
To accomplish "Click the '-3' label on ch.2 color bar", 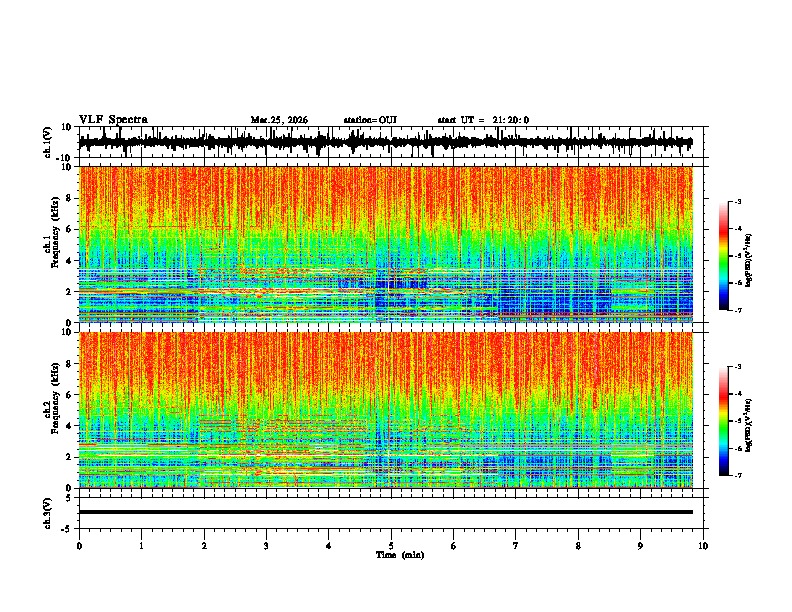I will point(738,367).
